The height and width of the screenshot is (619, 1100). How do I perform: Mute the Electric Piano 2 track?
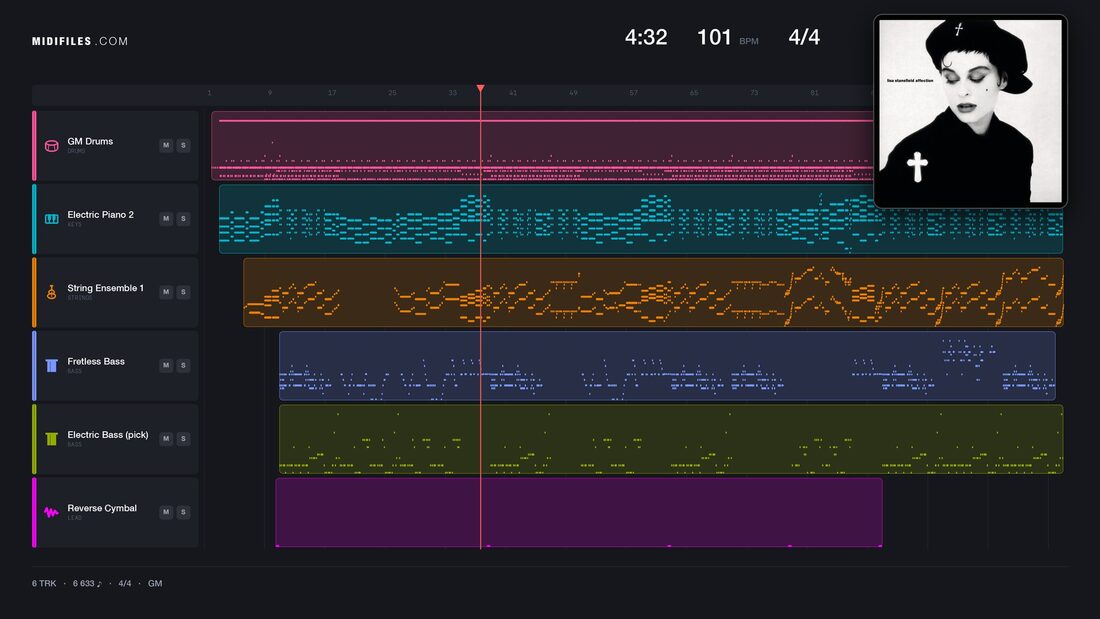coord(166,219)
